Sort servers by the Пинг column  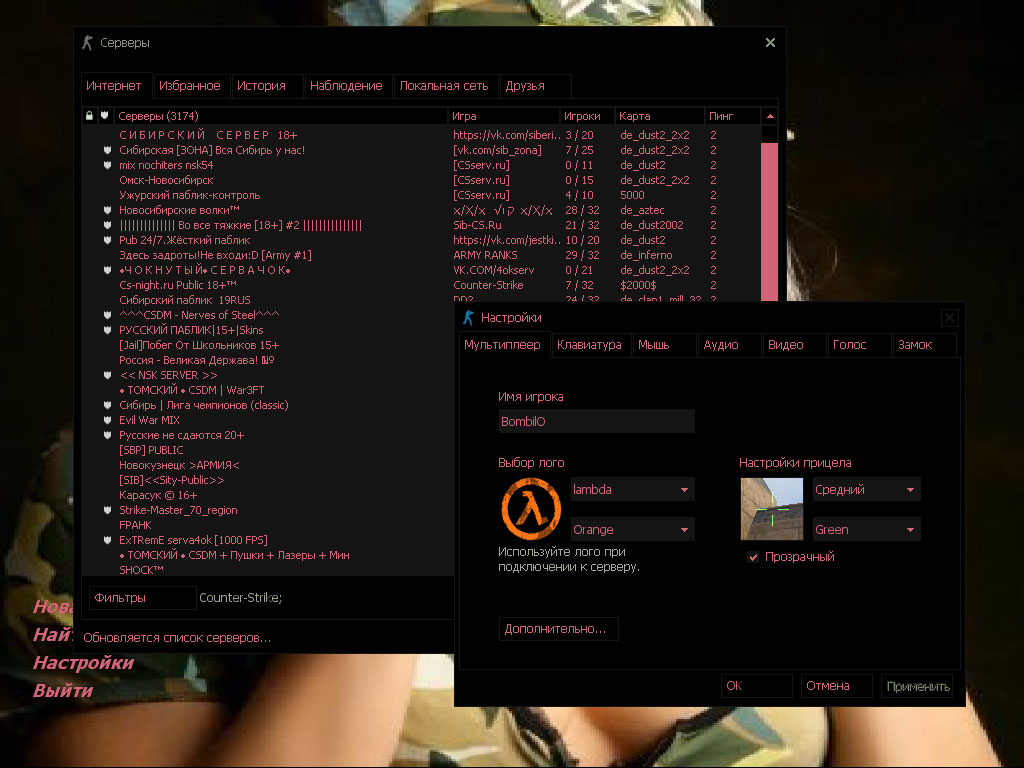click(x=733, y=116)
